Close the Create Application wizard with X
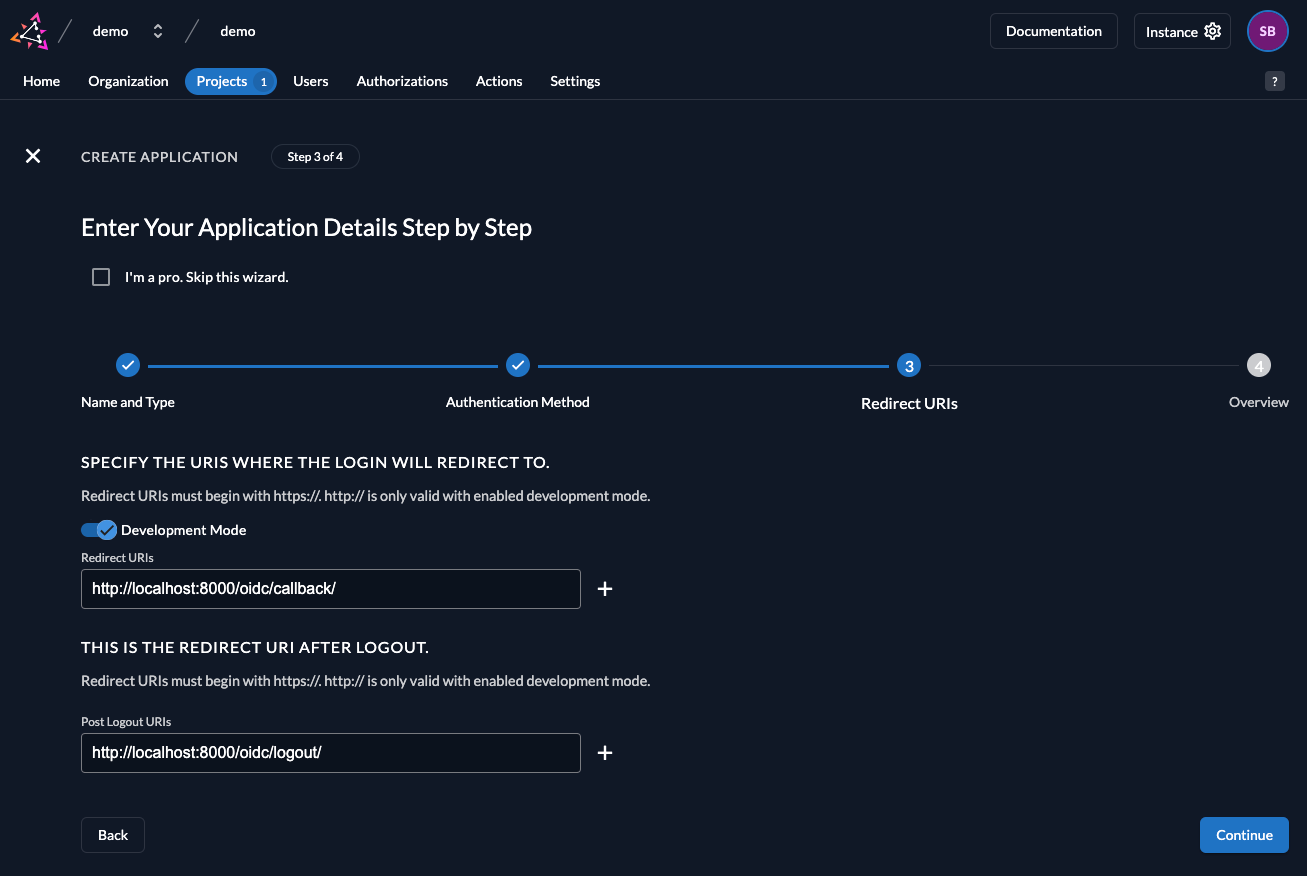The width and height of the screenshot is (1307, 876). click(x=33, y=156)
